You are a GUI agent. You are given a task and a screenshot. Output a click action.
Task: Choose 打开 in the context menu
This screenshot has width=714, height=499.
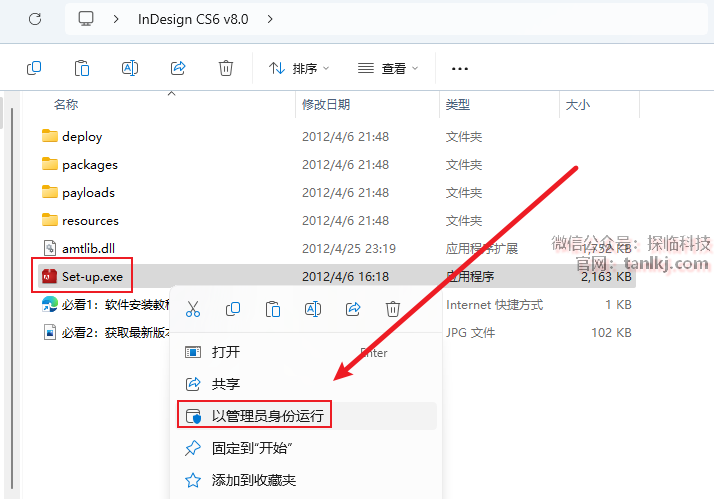(306, 352)
